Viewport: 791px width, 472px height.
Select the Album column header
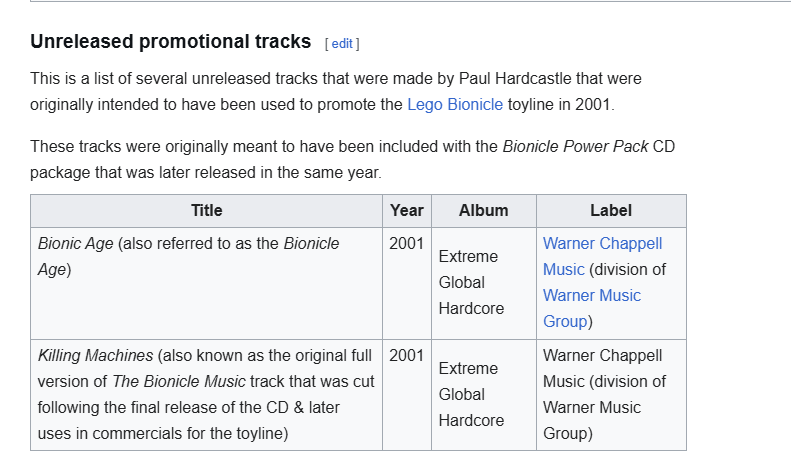(x=483, y=210)
